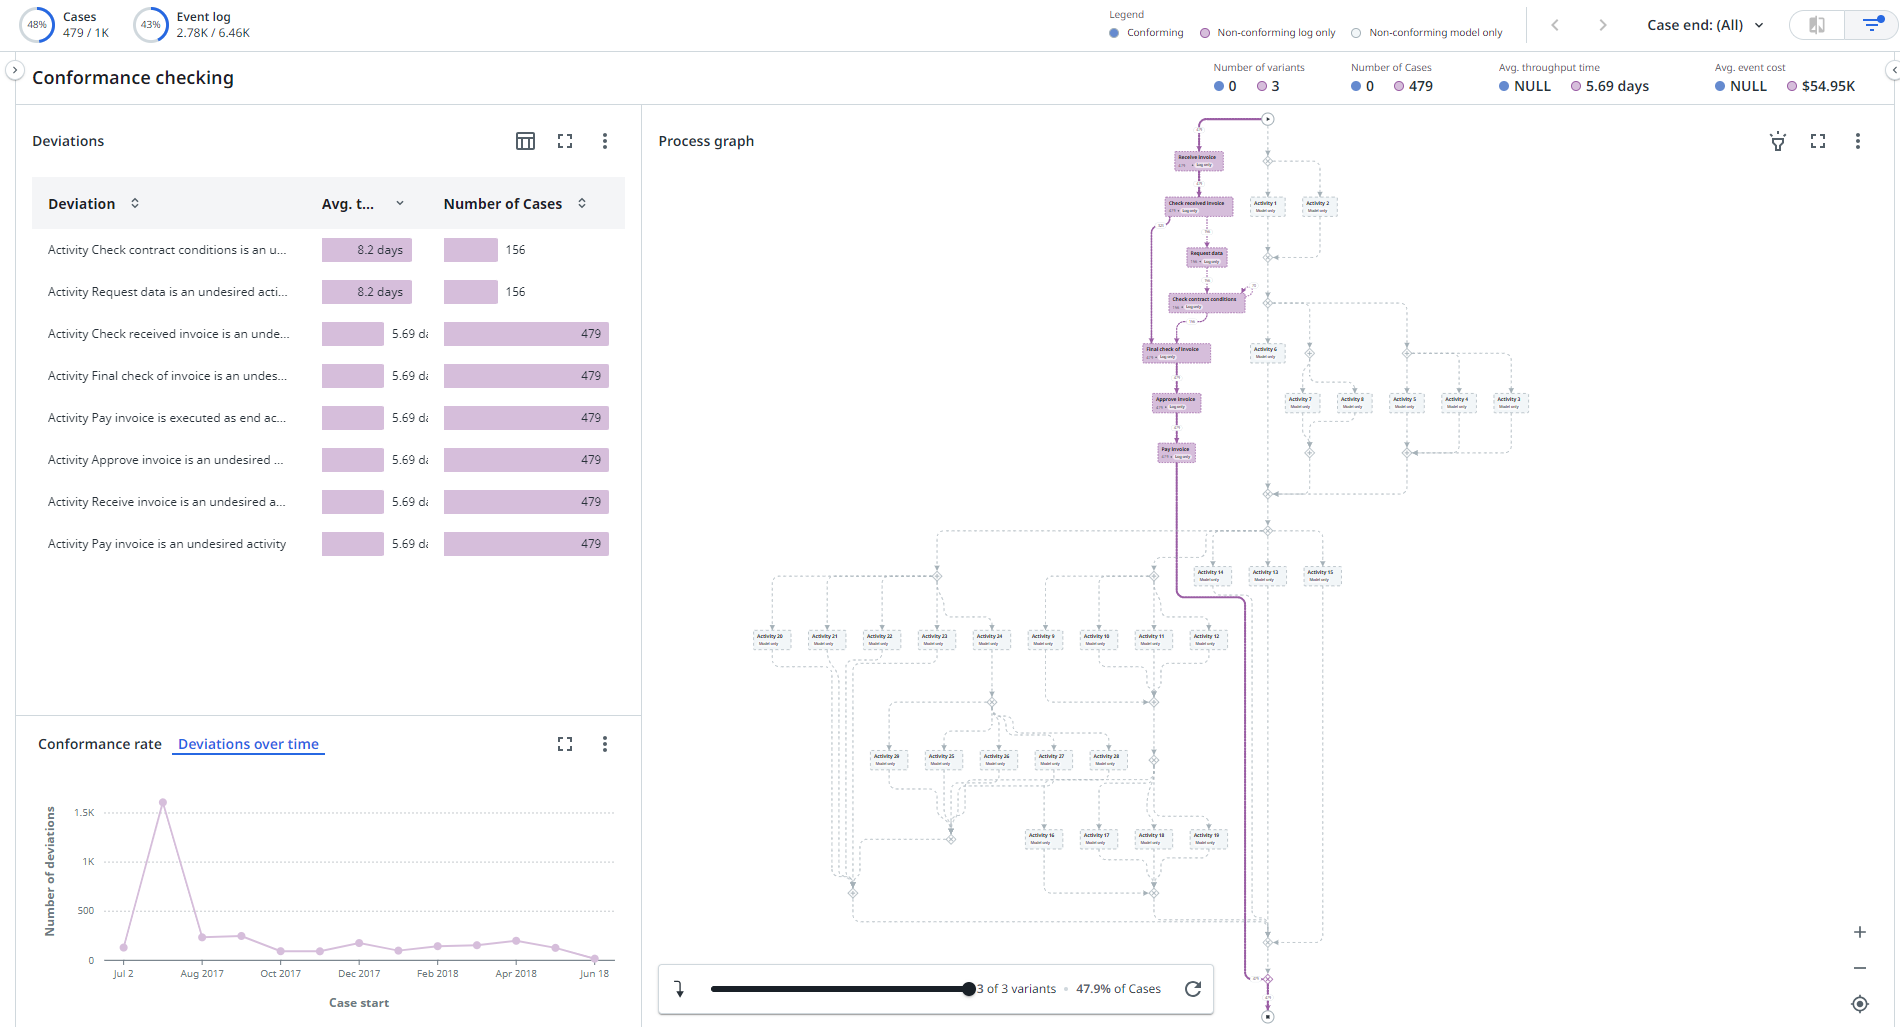Image resolution: width=1900 pixels, height=1027 pixels.
Task: Switch to the Deviations over time tab
Action: click(x=248, y=744)
